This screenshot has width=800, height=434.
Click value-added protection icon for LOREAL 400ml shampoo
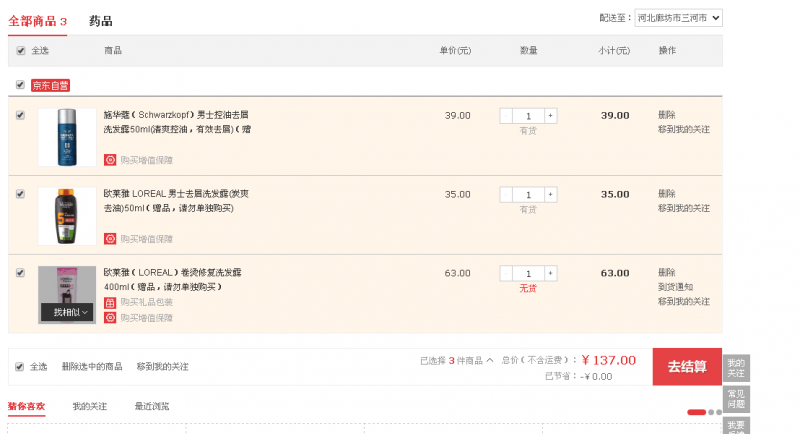tap(110, 318)
